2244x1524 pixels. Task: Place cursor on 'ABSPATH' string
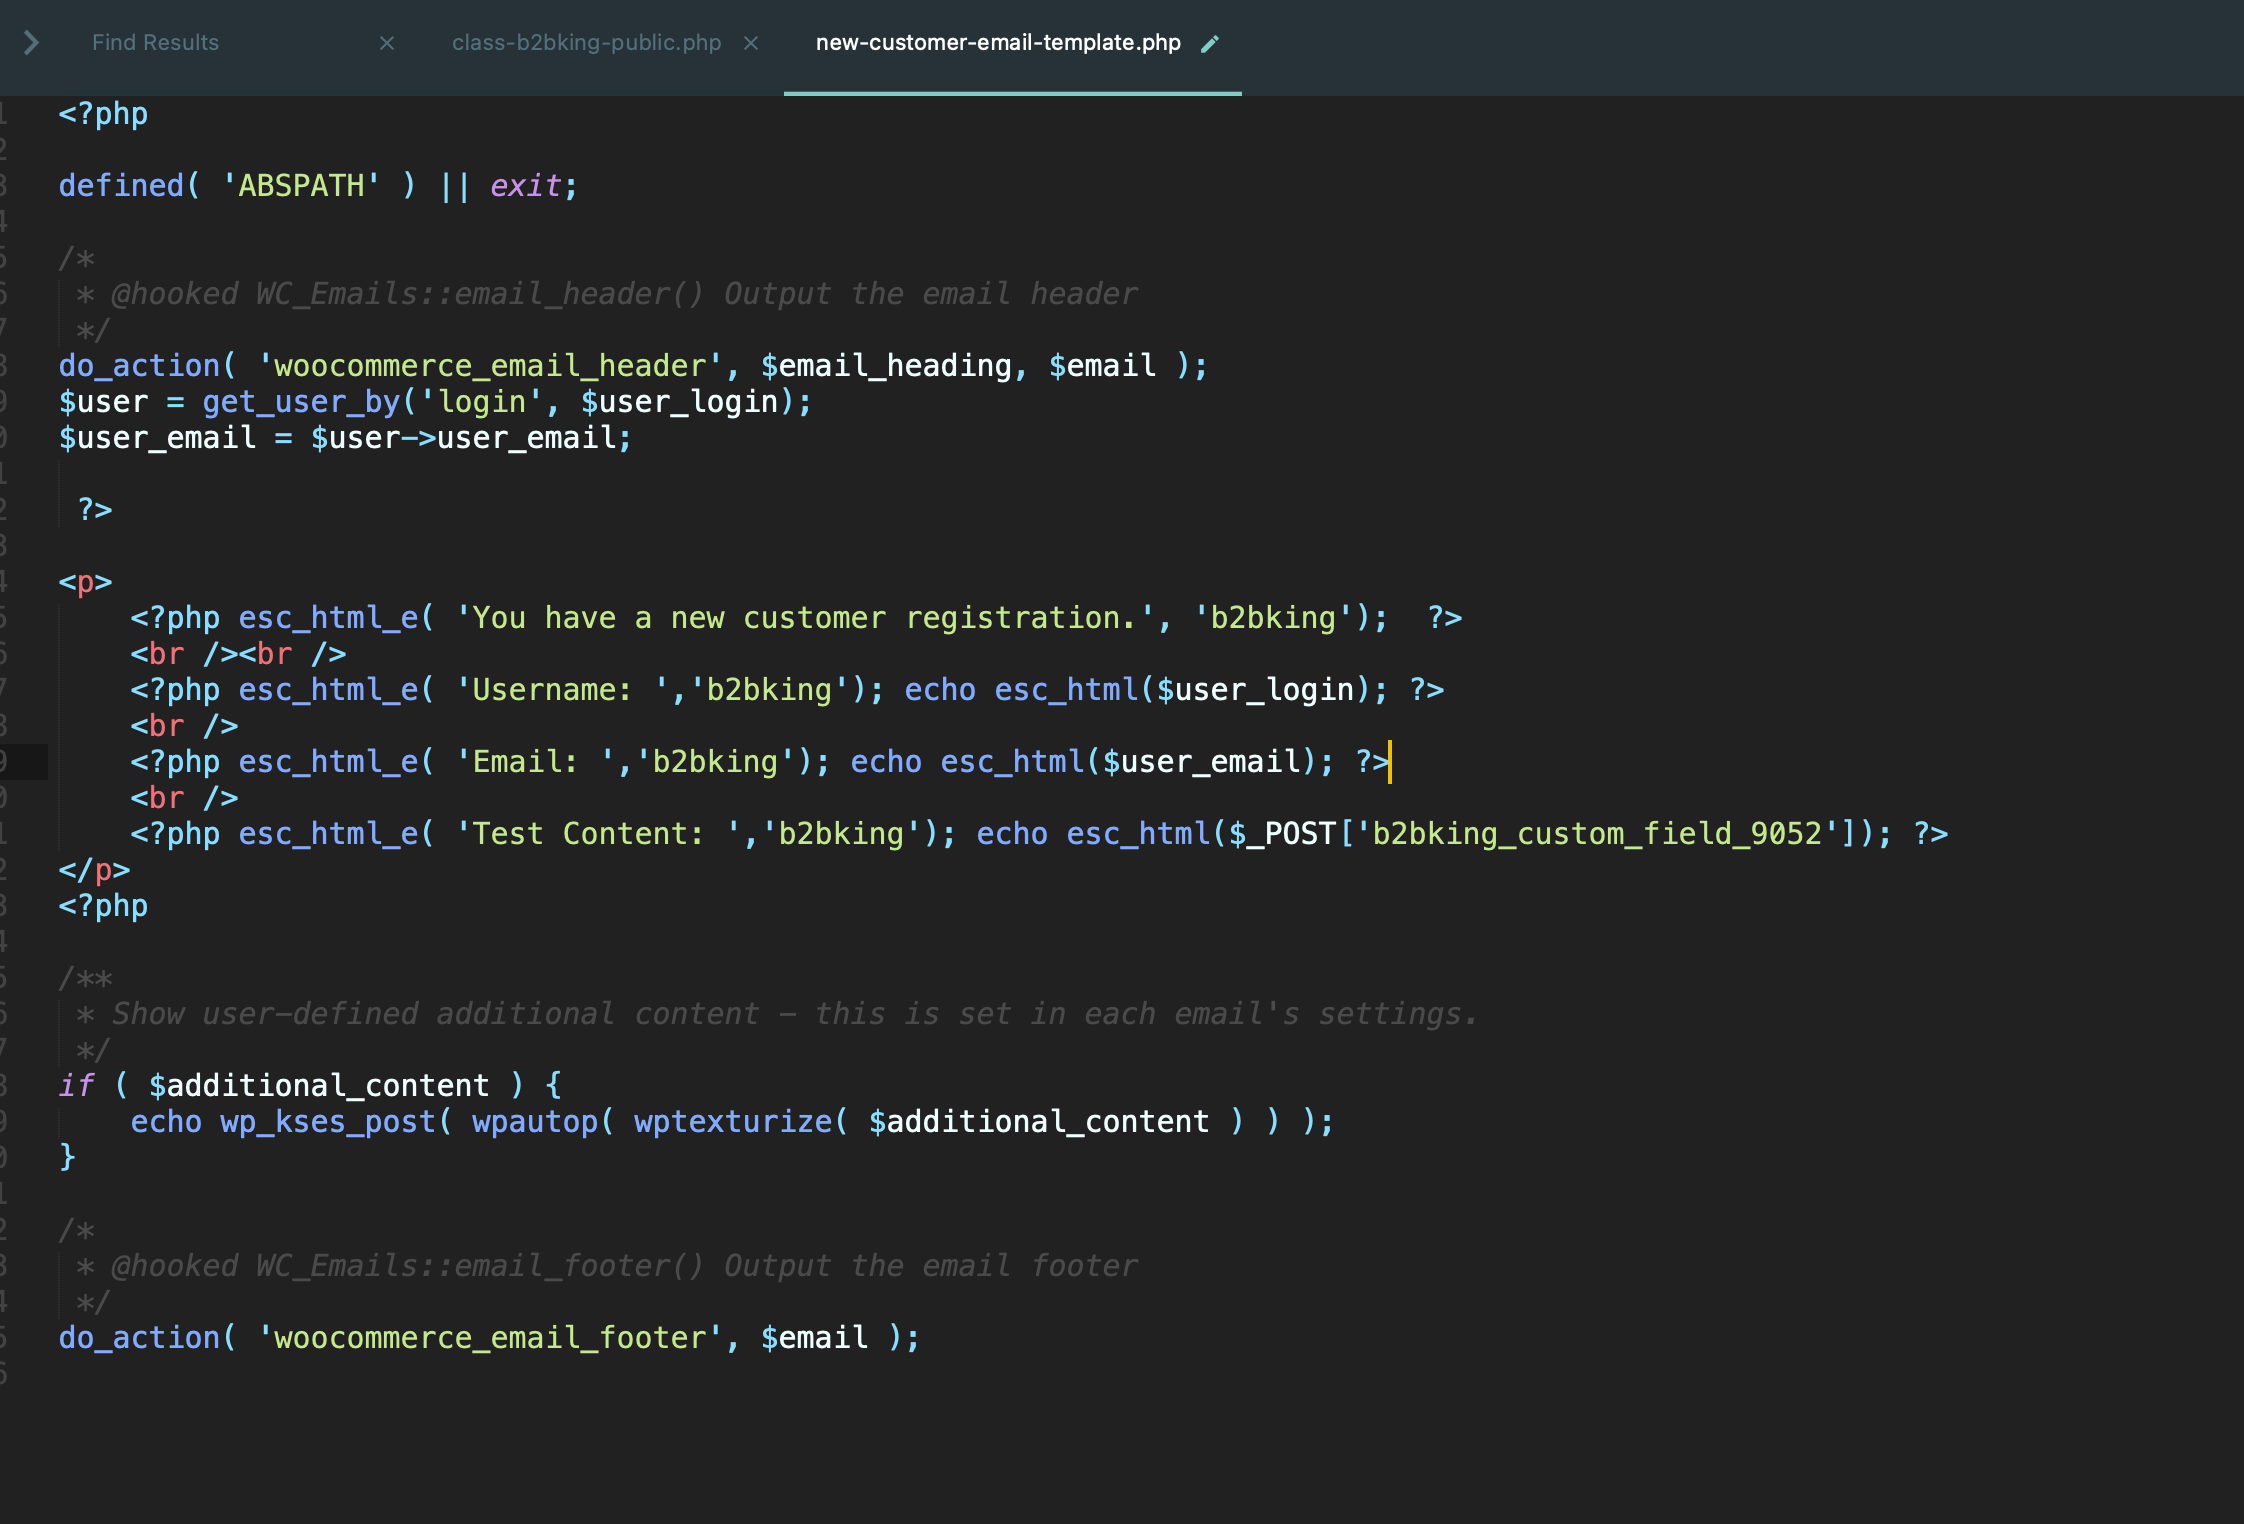pyautogui.click(x=301, y=186)
